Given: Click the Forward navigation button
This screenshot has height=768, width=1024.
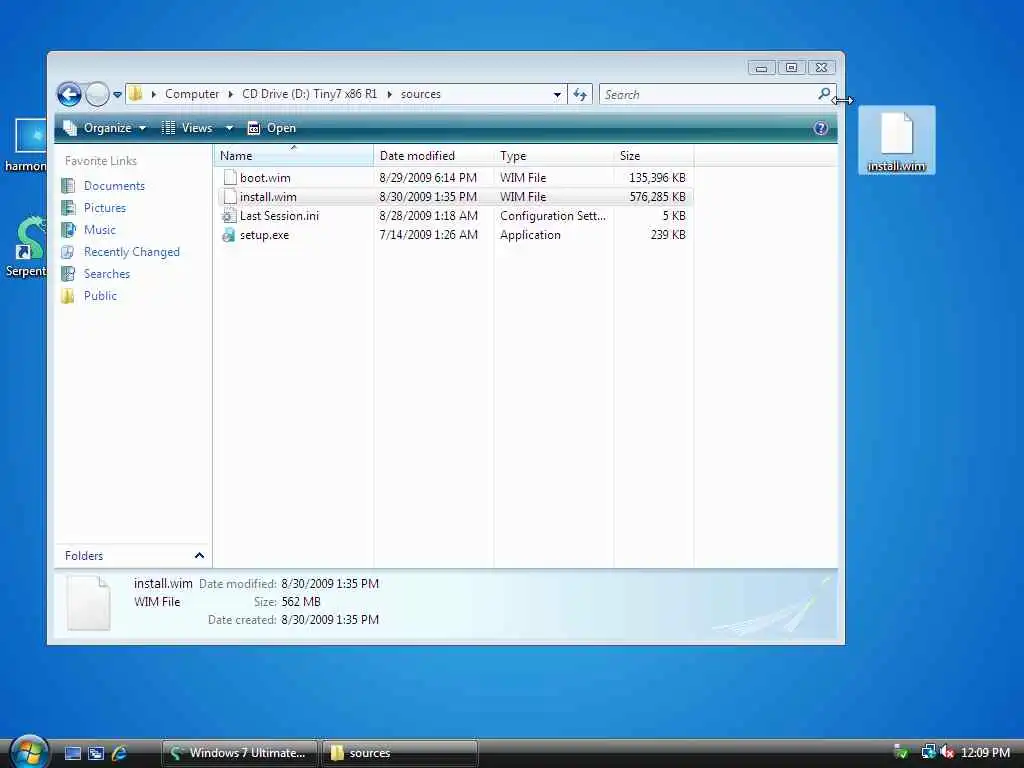Looking at the screenshot, I should pyautogui.click(x=97, y=94).
